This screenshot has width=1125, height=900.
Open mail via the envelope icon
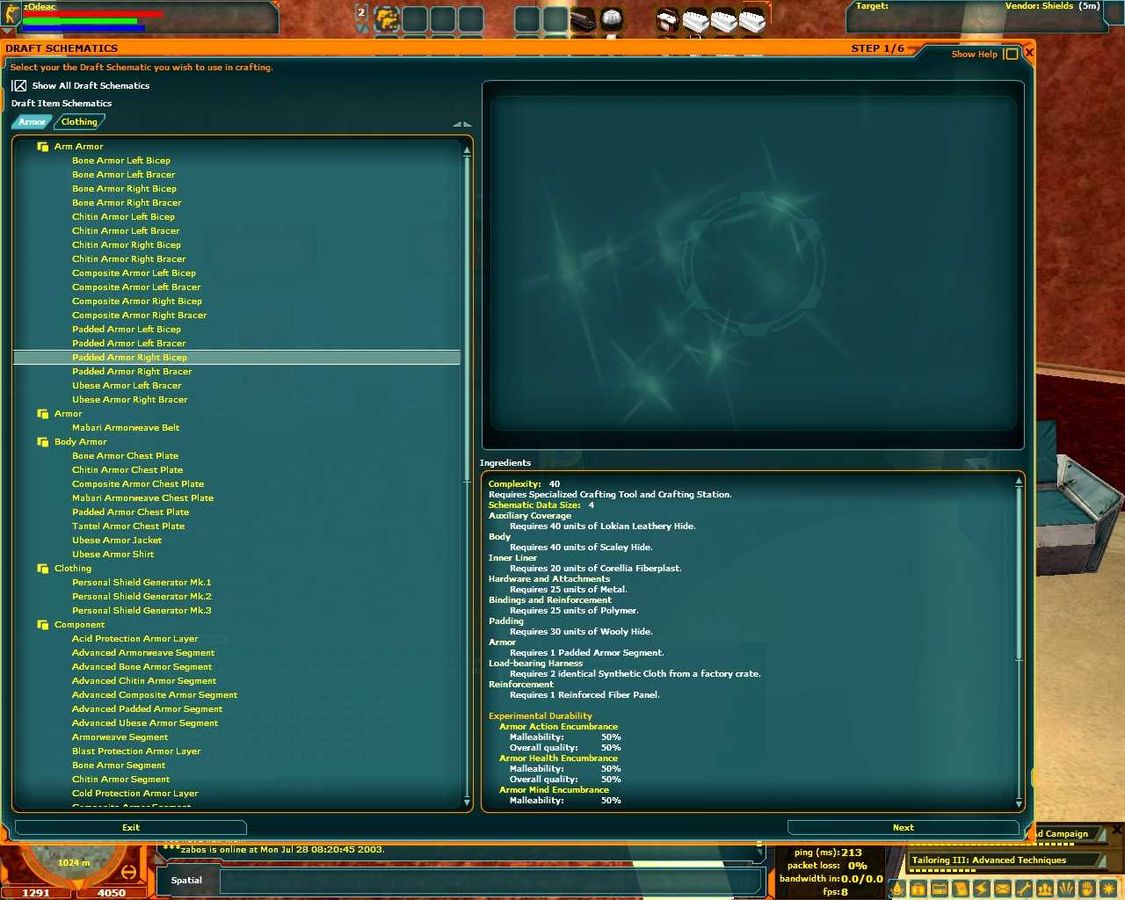(x=1002, y=889)
